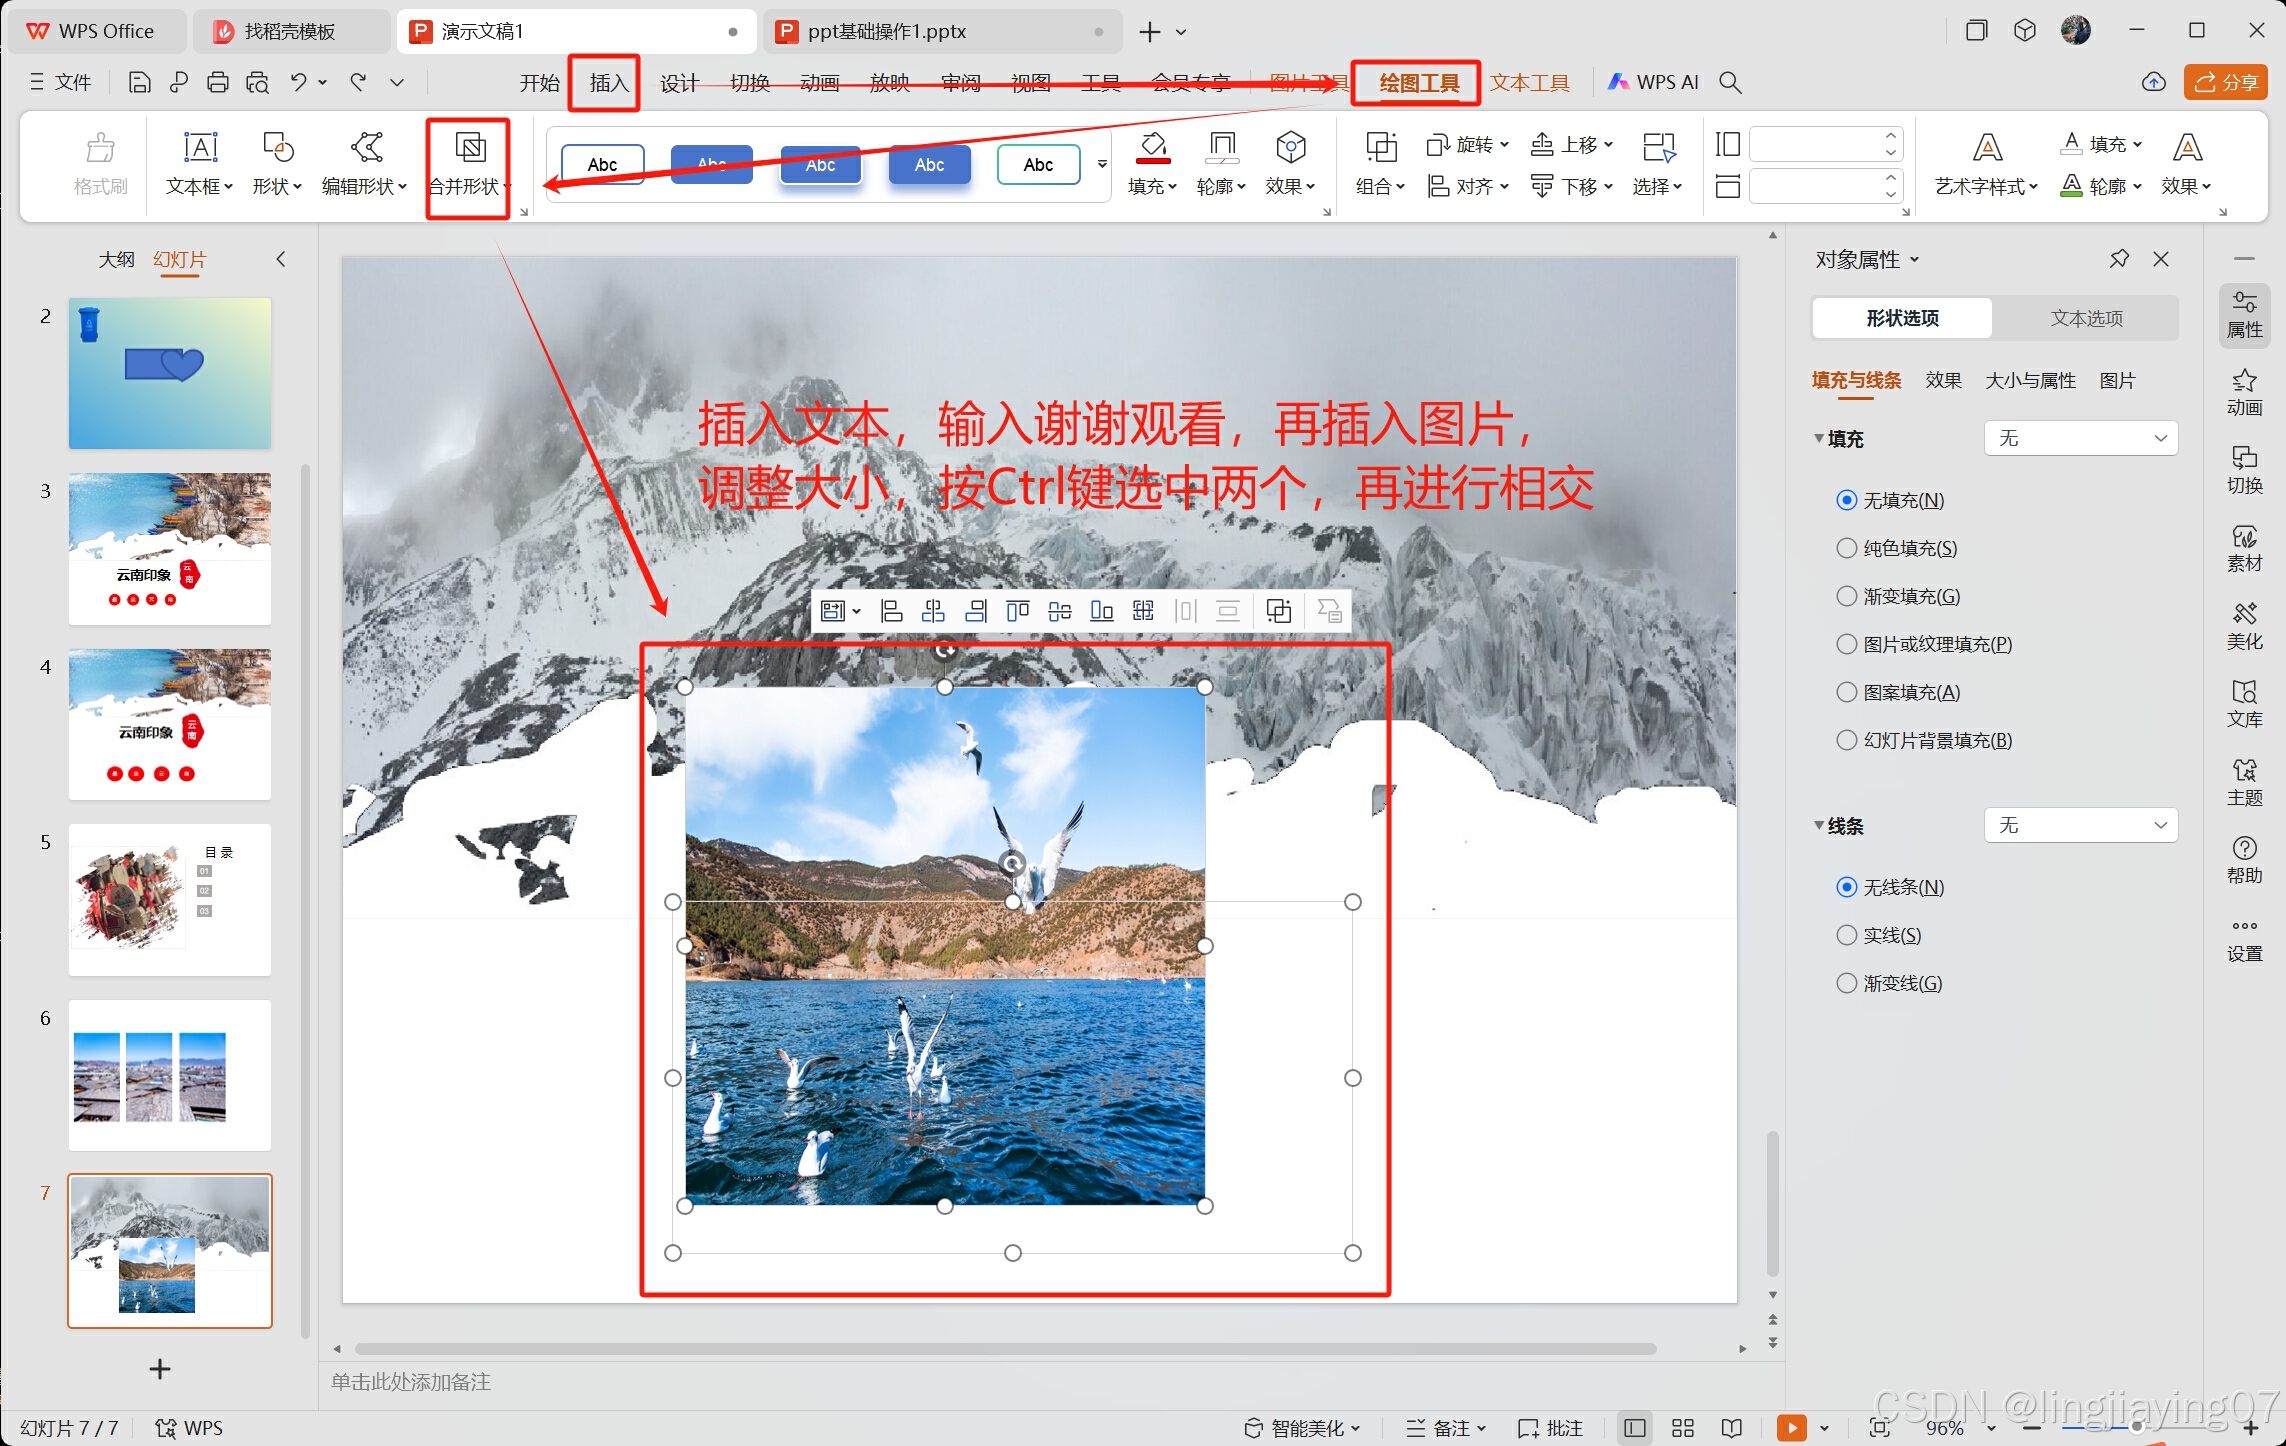
Task: Pin the Object Properties panel
Action: (x=2118, y=259)
